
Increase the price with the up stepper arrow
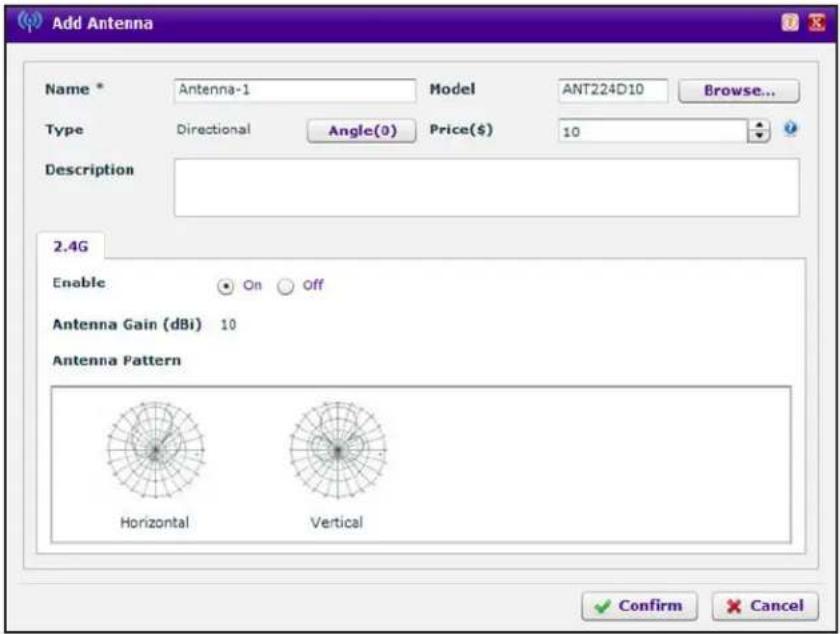[759, 125]
